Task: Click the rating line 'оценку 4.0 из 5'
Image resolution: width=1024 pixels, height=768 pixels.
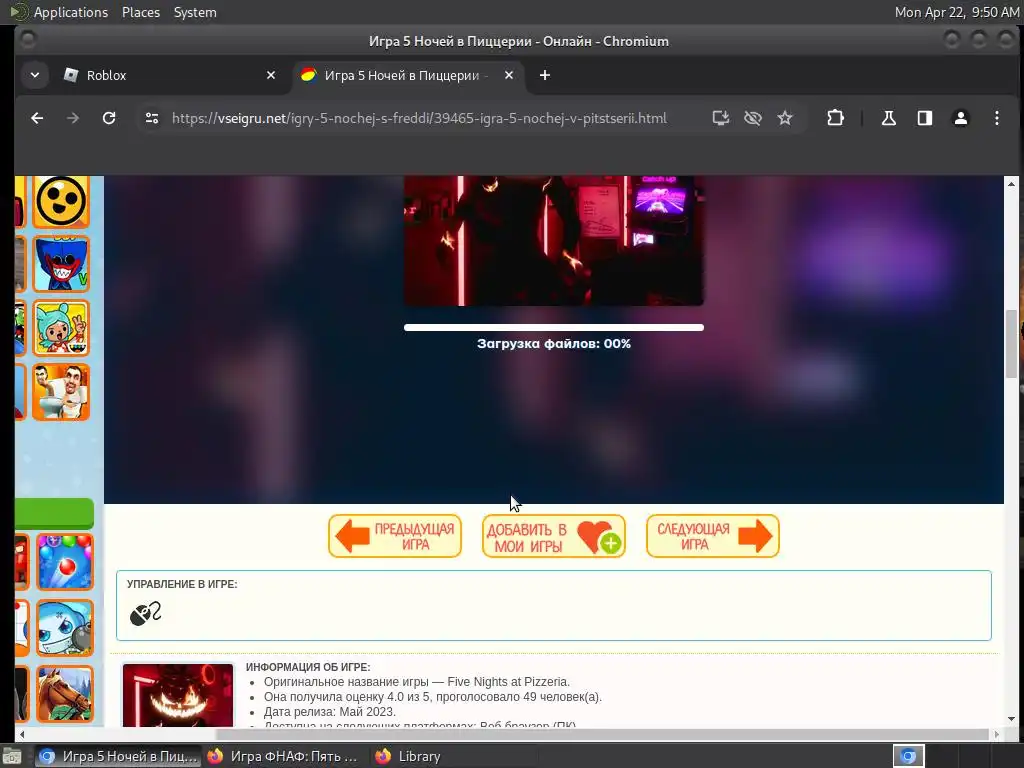Action: (x=433, y=697)
